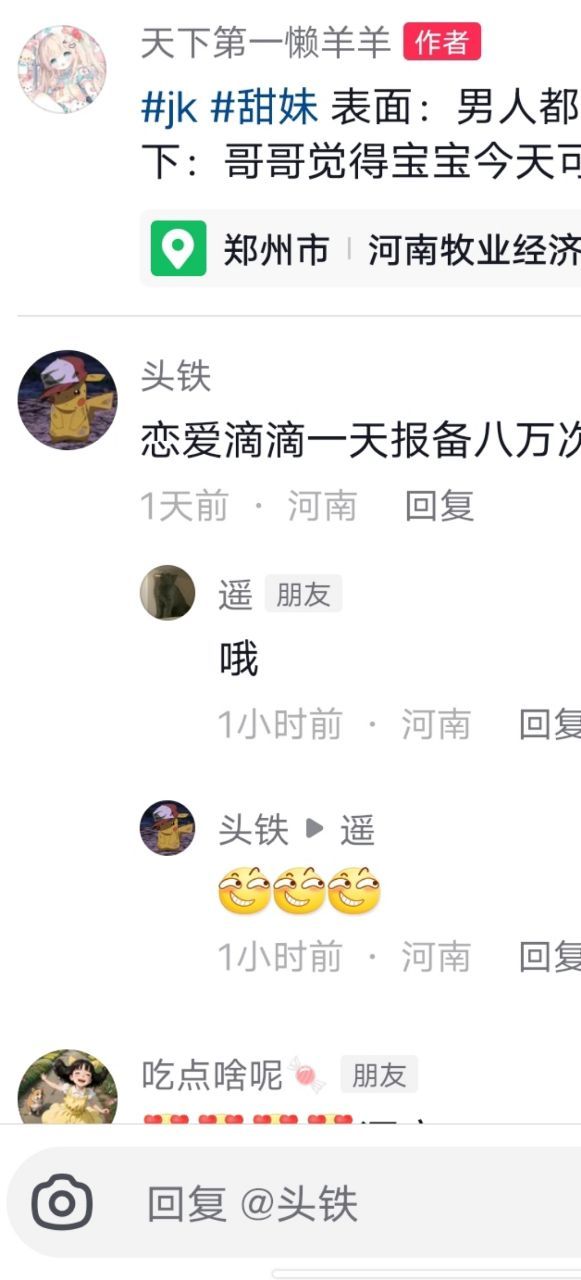Open the 郑州市 location tag

(x=276, y=249)
